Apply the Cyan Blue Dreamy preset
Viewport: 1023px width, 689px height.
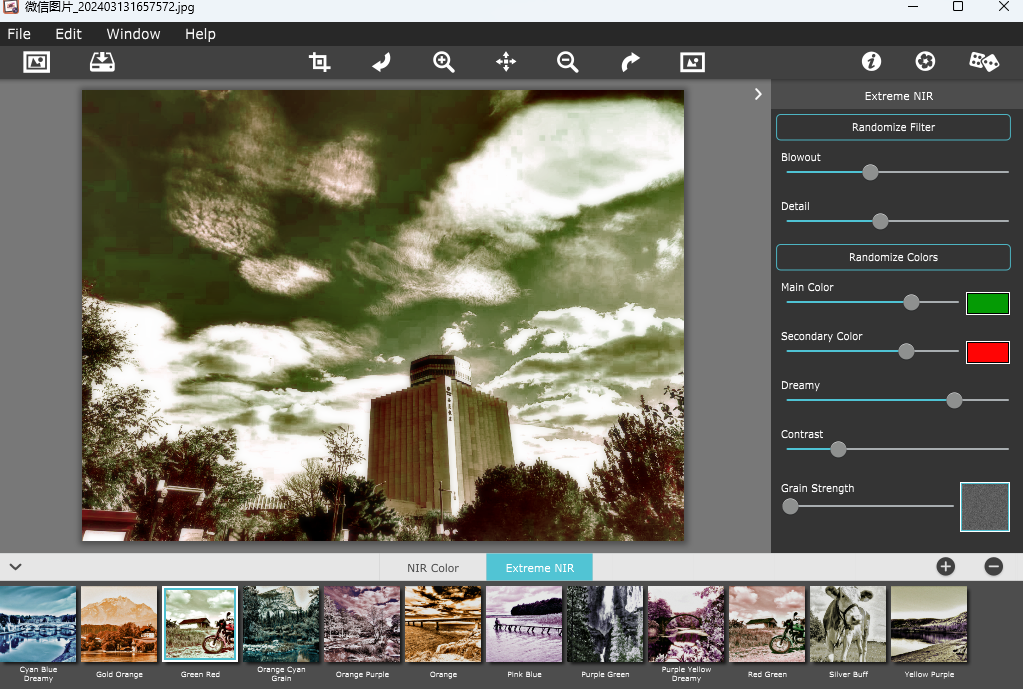point(38,624)
